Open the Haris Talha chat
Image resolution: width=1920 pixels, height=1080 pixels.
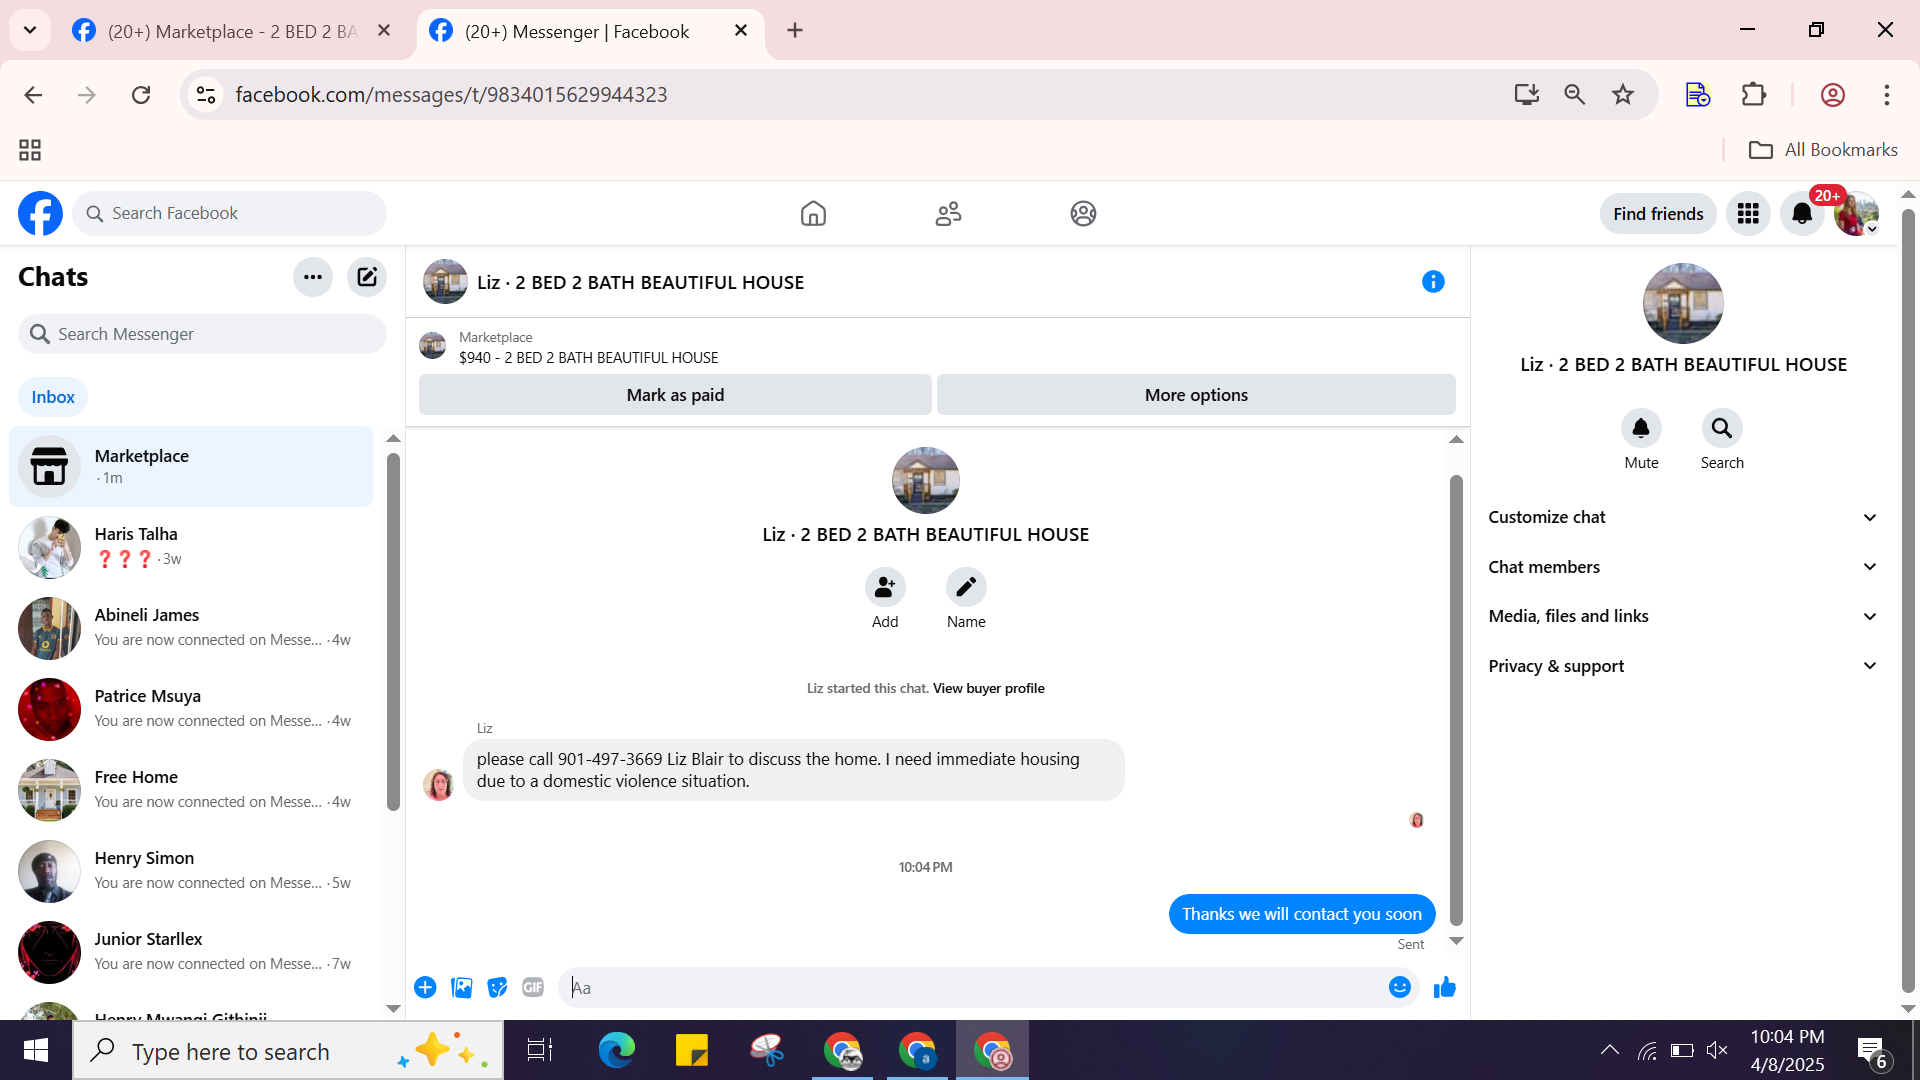click(x=190, y=547)
